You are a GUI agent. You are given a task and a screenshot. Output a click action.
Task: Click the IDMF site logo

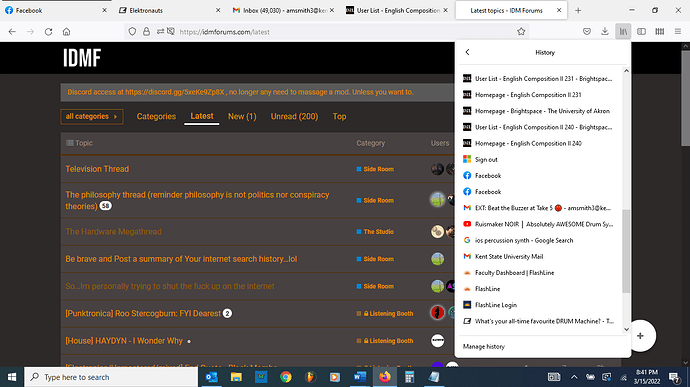click(x=82, y=58)
